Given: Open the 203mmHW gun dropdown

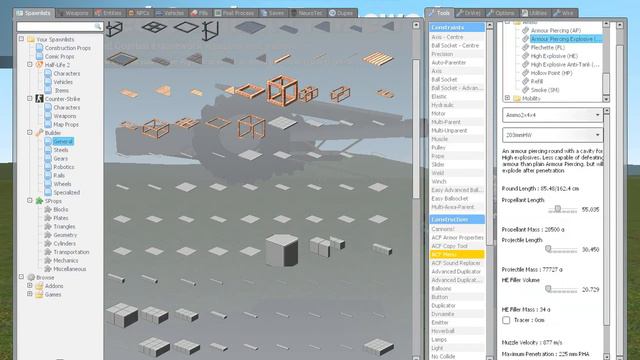Looking at the screenshot, I should 552,135.
